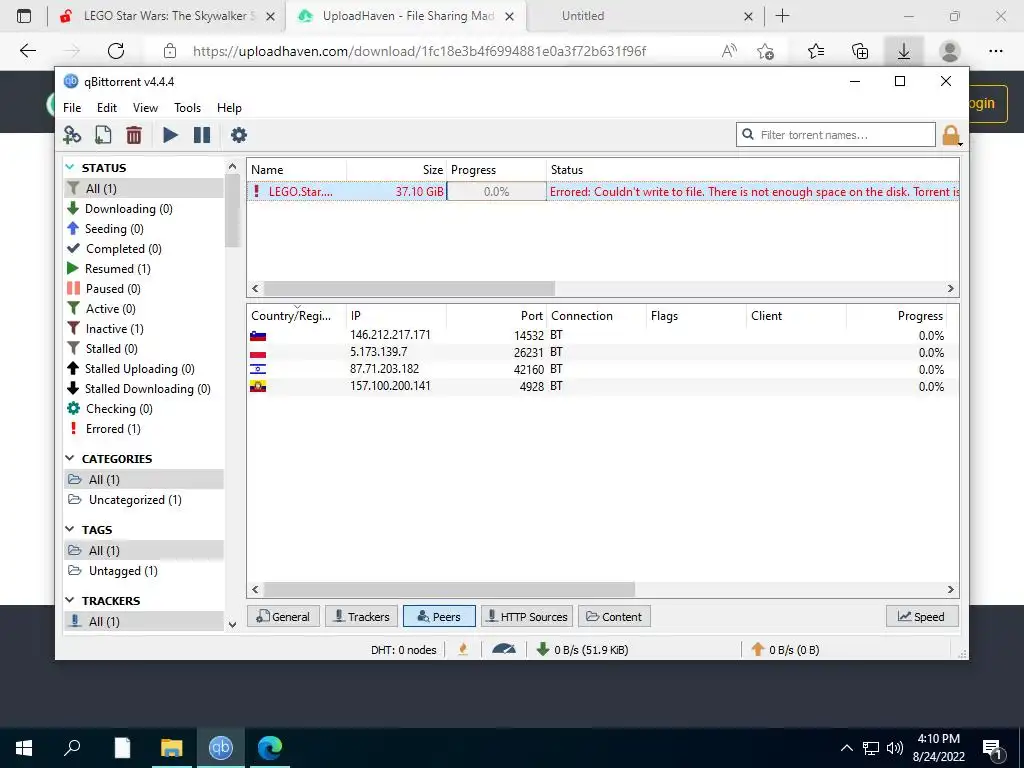Click the orange lock icon in qBittorrent
The width and height of the screenshot is (1024, 768).
tap(951, 135)
